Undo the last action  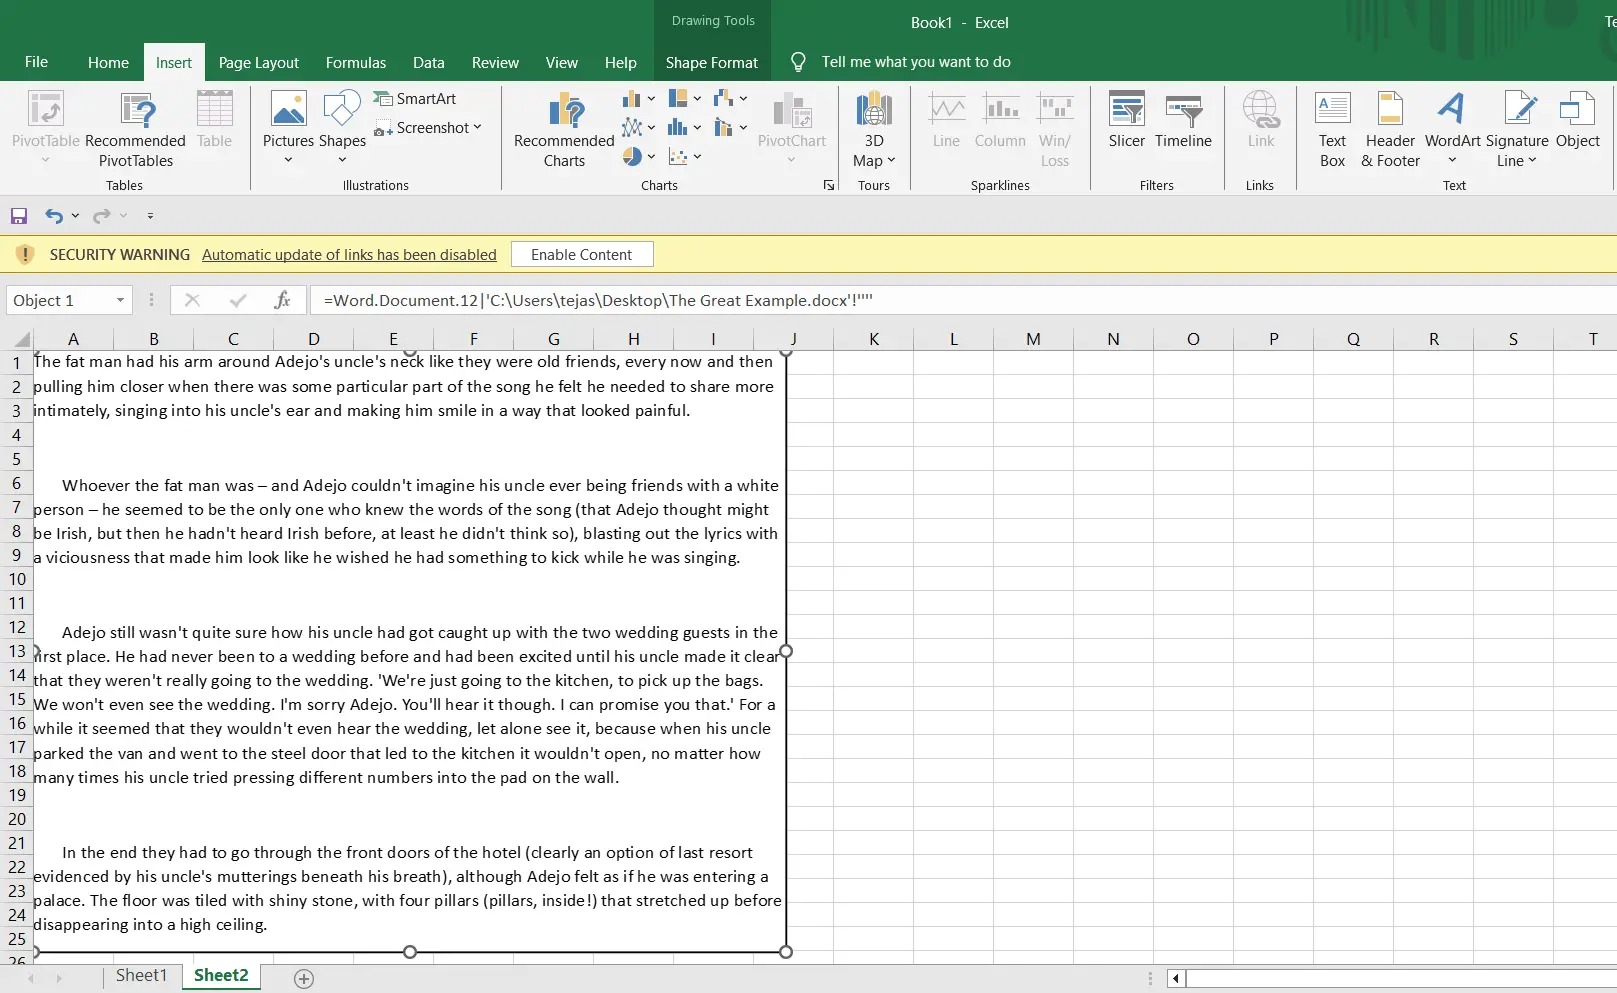click(54, 216)
